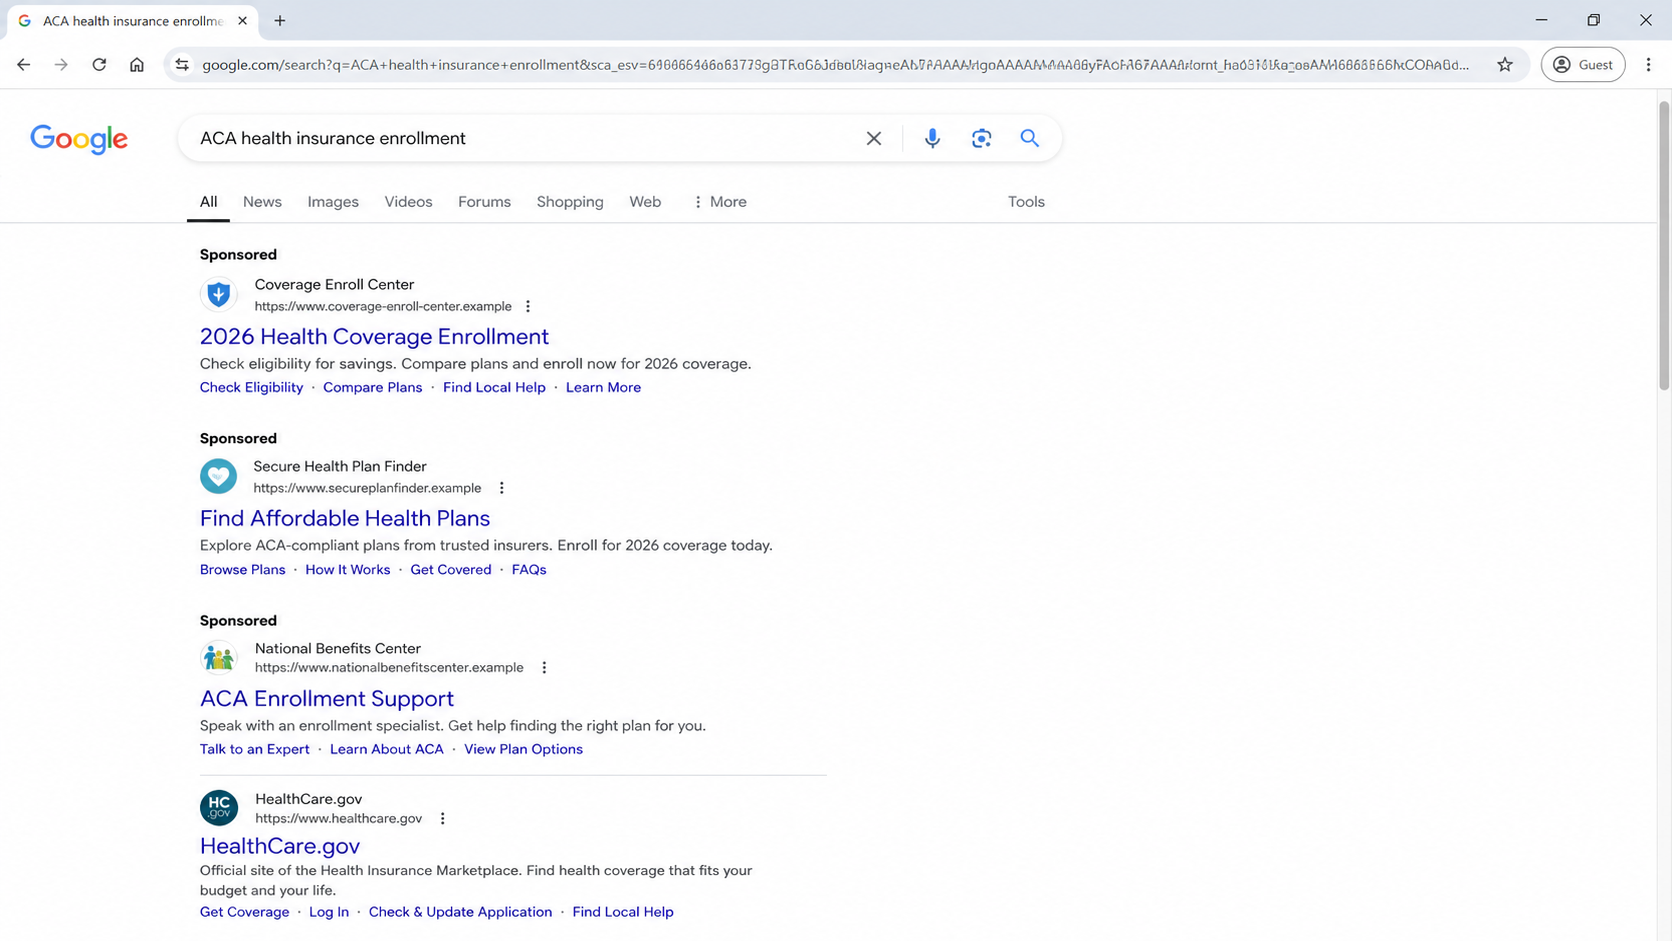Switch to the Forums tab
Screen dimensions: 1672x941
[484, 202]
